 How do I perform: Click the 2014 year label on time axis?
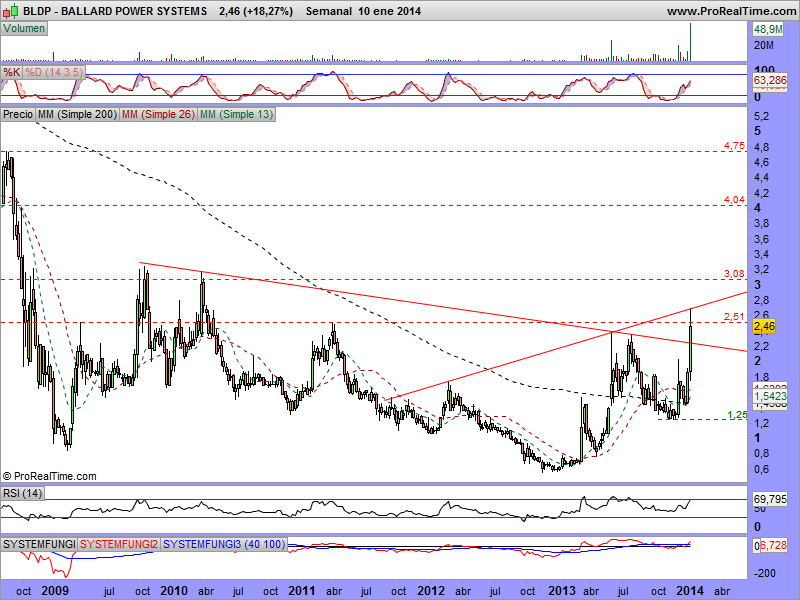coord(689,591)
